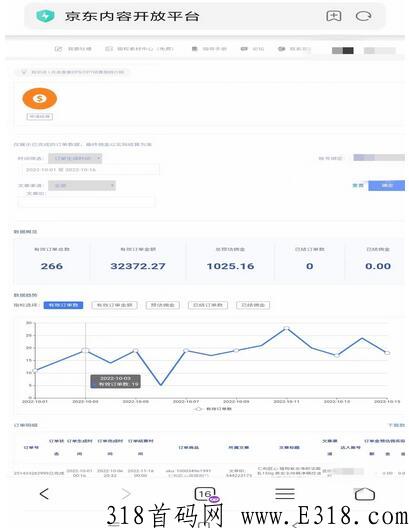Screen dimensions: 409x528
Task: Select the 有效订单数 metric toggle
Action: [63, 305]
